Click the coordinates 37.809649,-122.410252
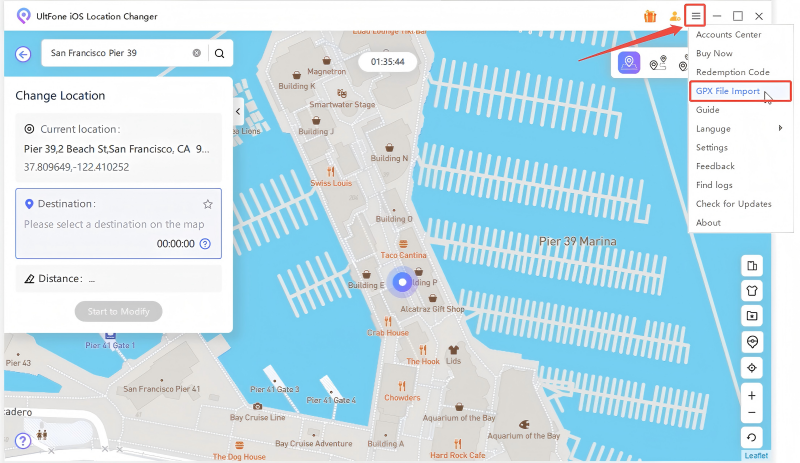 point(77,167)
